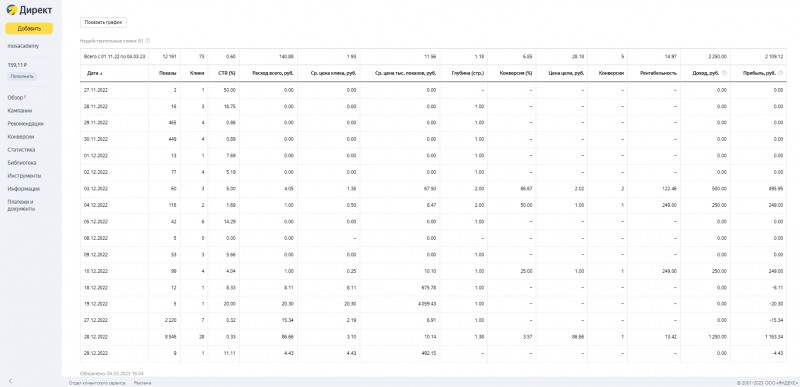The width and height of the screenshot is (800, 387).
Task: Click the Показать график button
Action: 104,22
